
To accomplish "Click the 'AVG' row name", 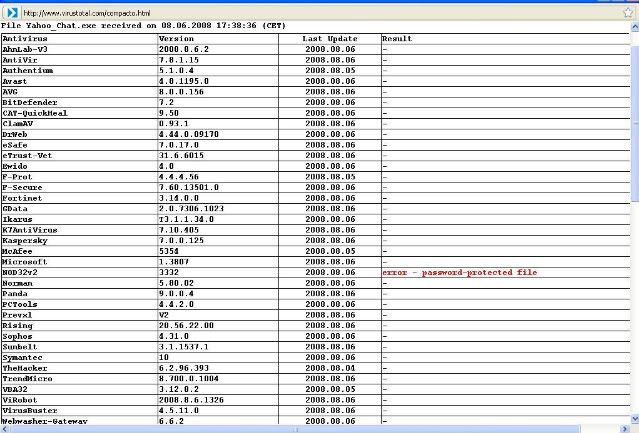I will (x=10, y=92).
